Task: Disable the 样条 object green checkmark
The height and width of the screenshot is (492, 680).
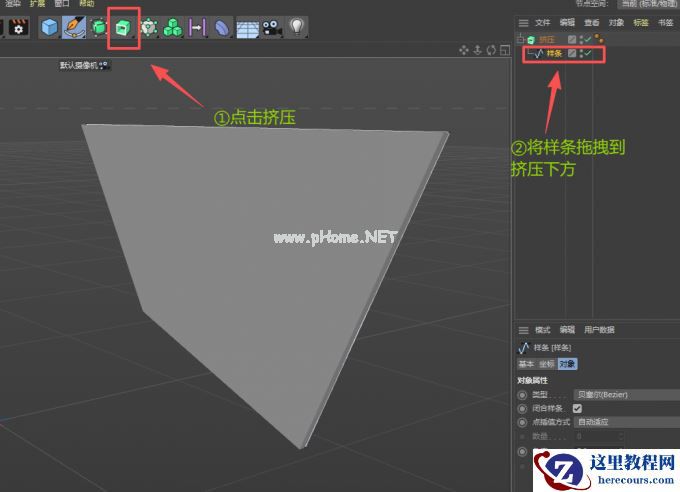Action: pyautogui.click(x=588, y=53)
